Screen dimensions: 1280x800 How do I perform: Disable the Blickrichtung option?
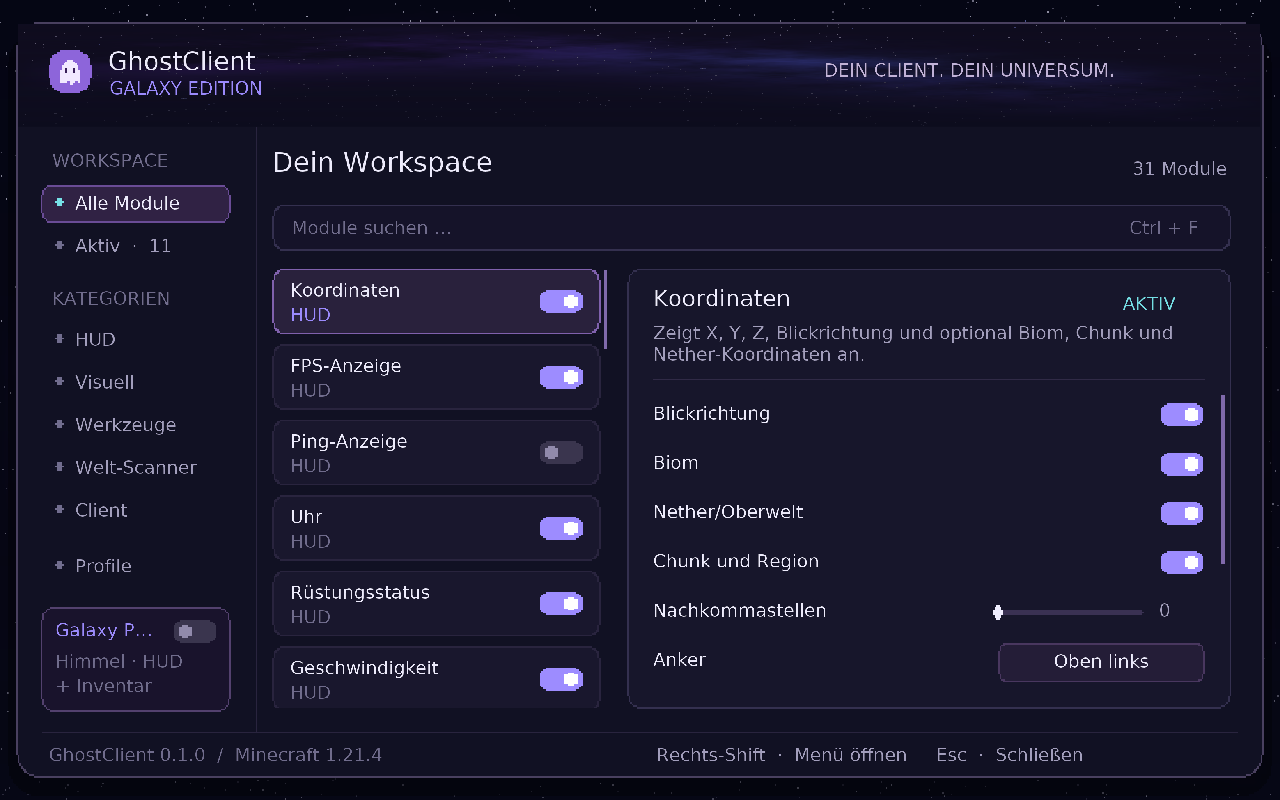1181,414
